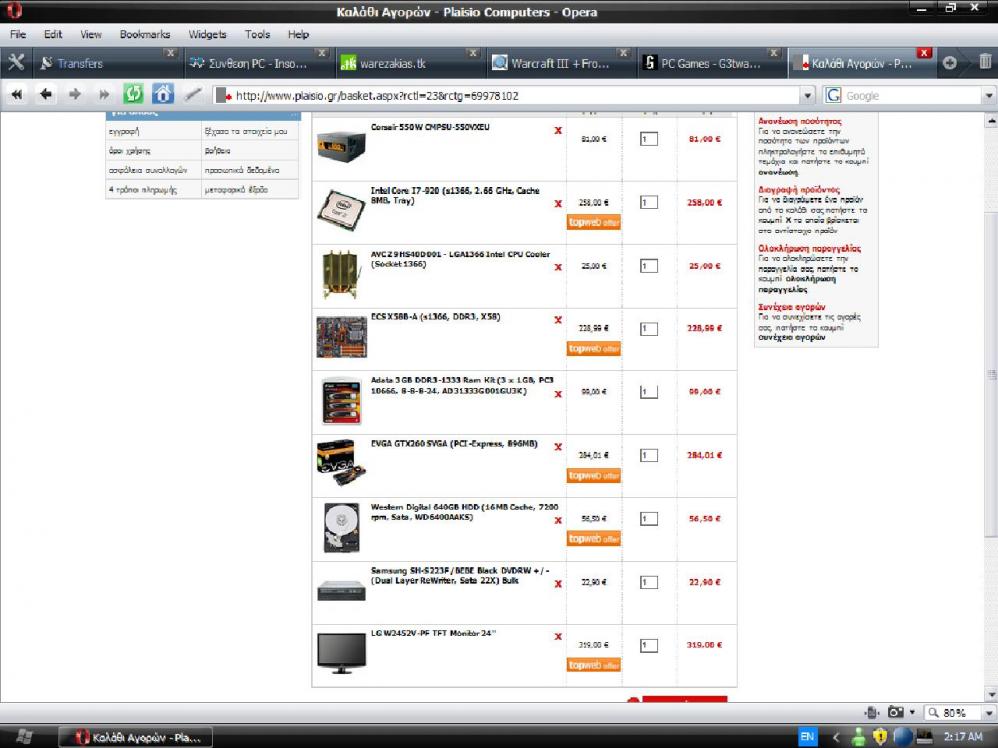Close the Καλάθι Αγορών tab
998x748 pixels.
[x=924, y=53]
